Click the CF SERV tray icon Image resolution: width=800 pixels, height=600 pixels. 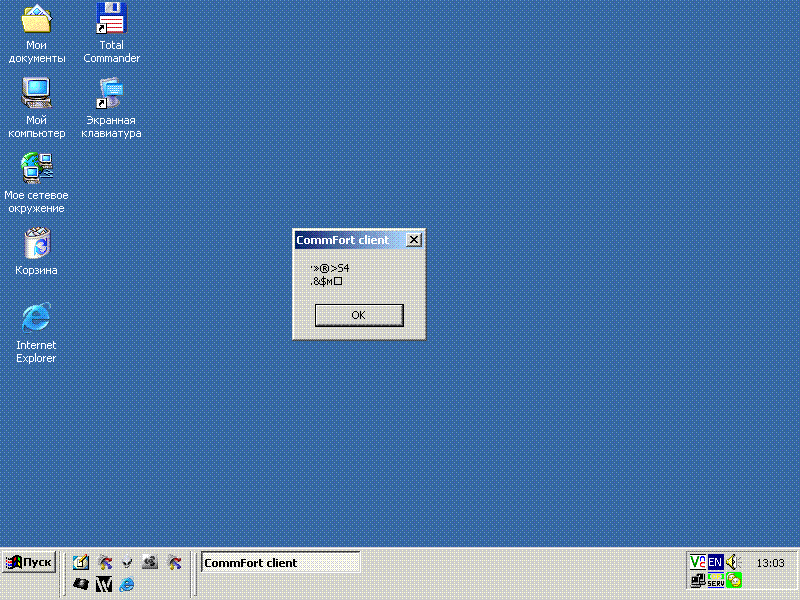tap(715, 580)
